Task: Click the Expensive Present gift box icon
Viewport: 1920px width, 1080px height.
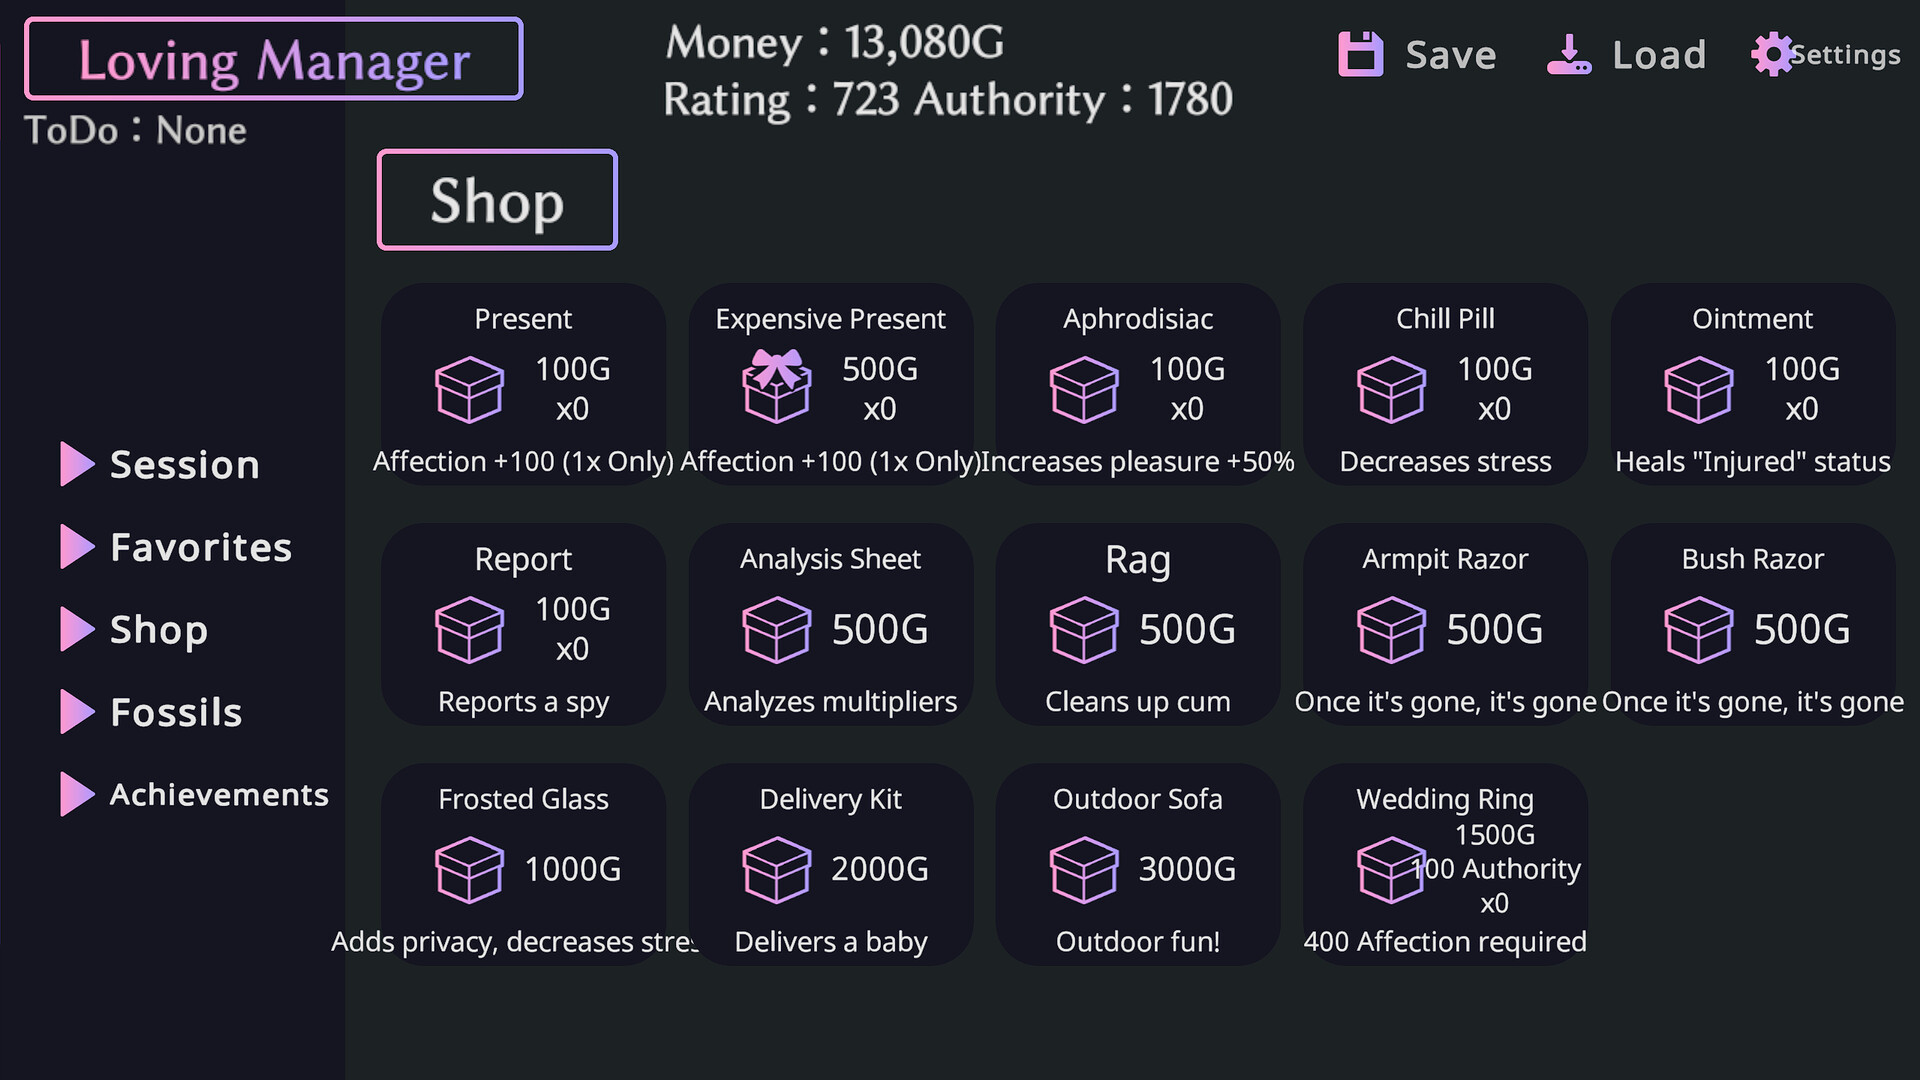Action: click(x=776, y=386)
